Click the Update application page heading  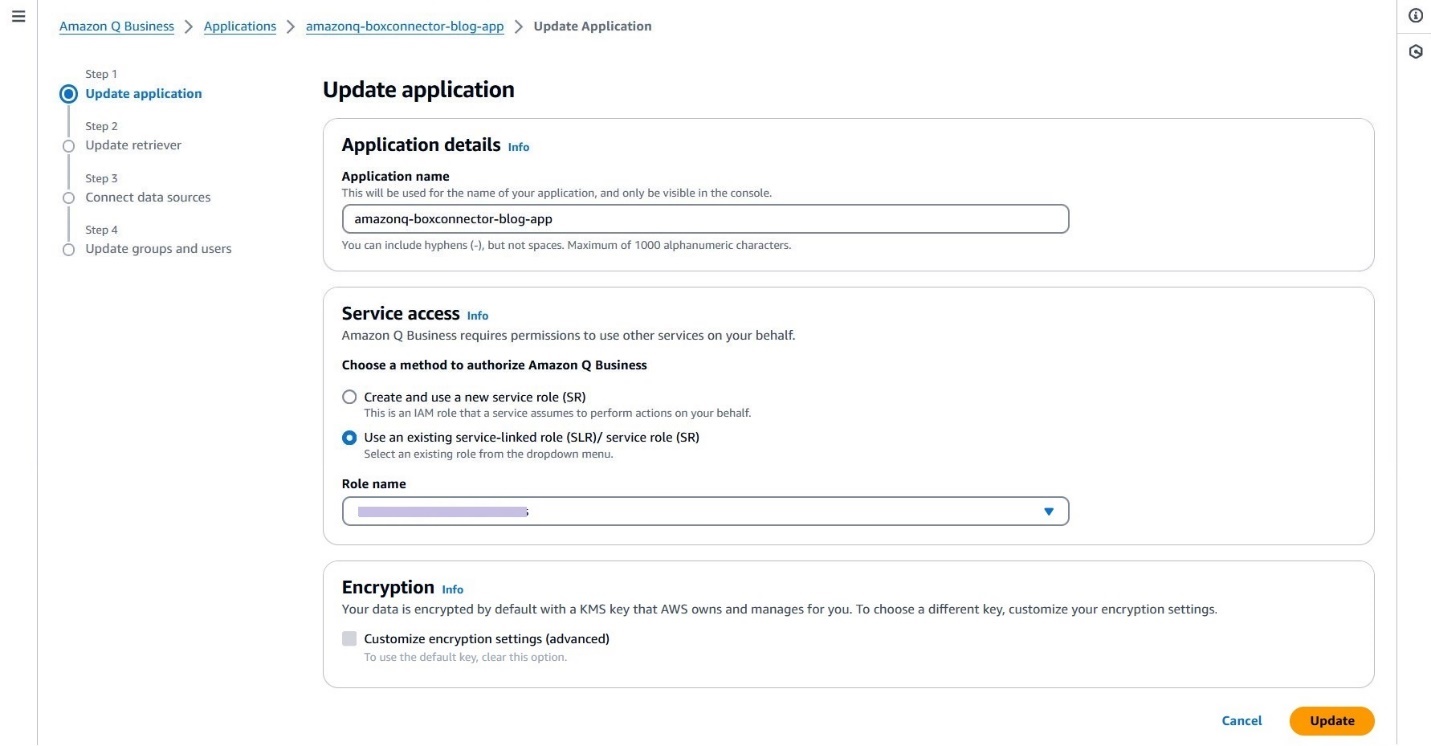[418, 90]
